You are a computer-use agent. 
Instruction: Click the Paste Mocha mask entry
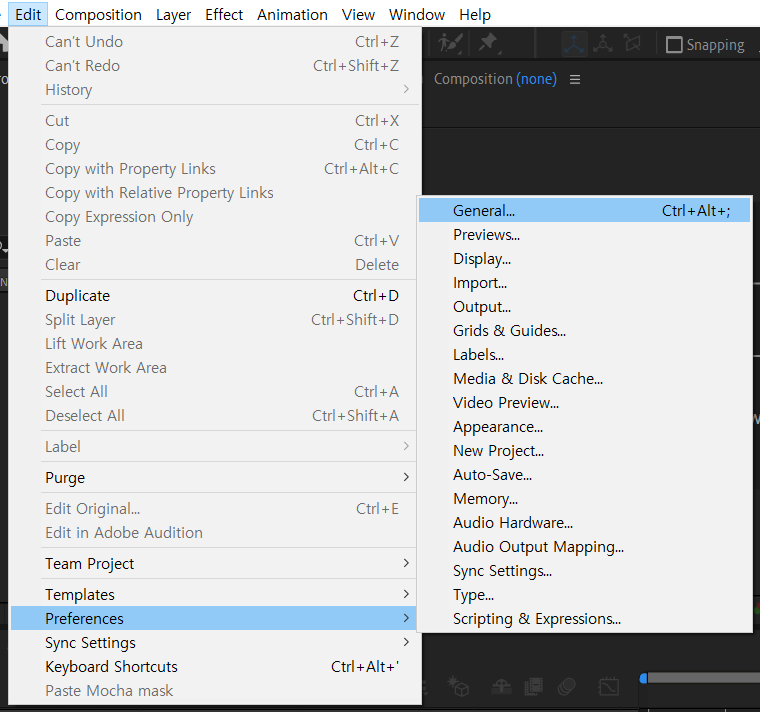click(x=214, y=691)
